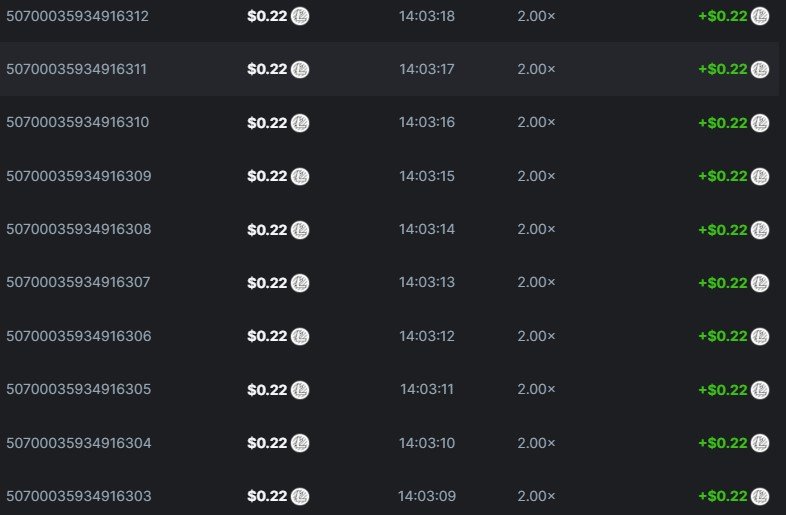Open bet ID 50700035934916306
786x515 pixels.
pyautogui.click(x=78, y=336)
